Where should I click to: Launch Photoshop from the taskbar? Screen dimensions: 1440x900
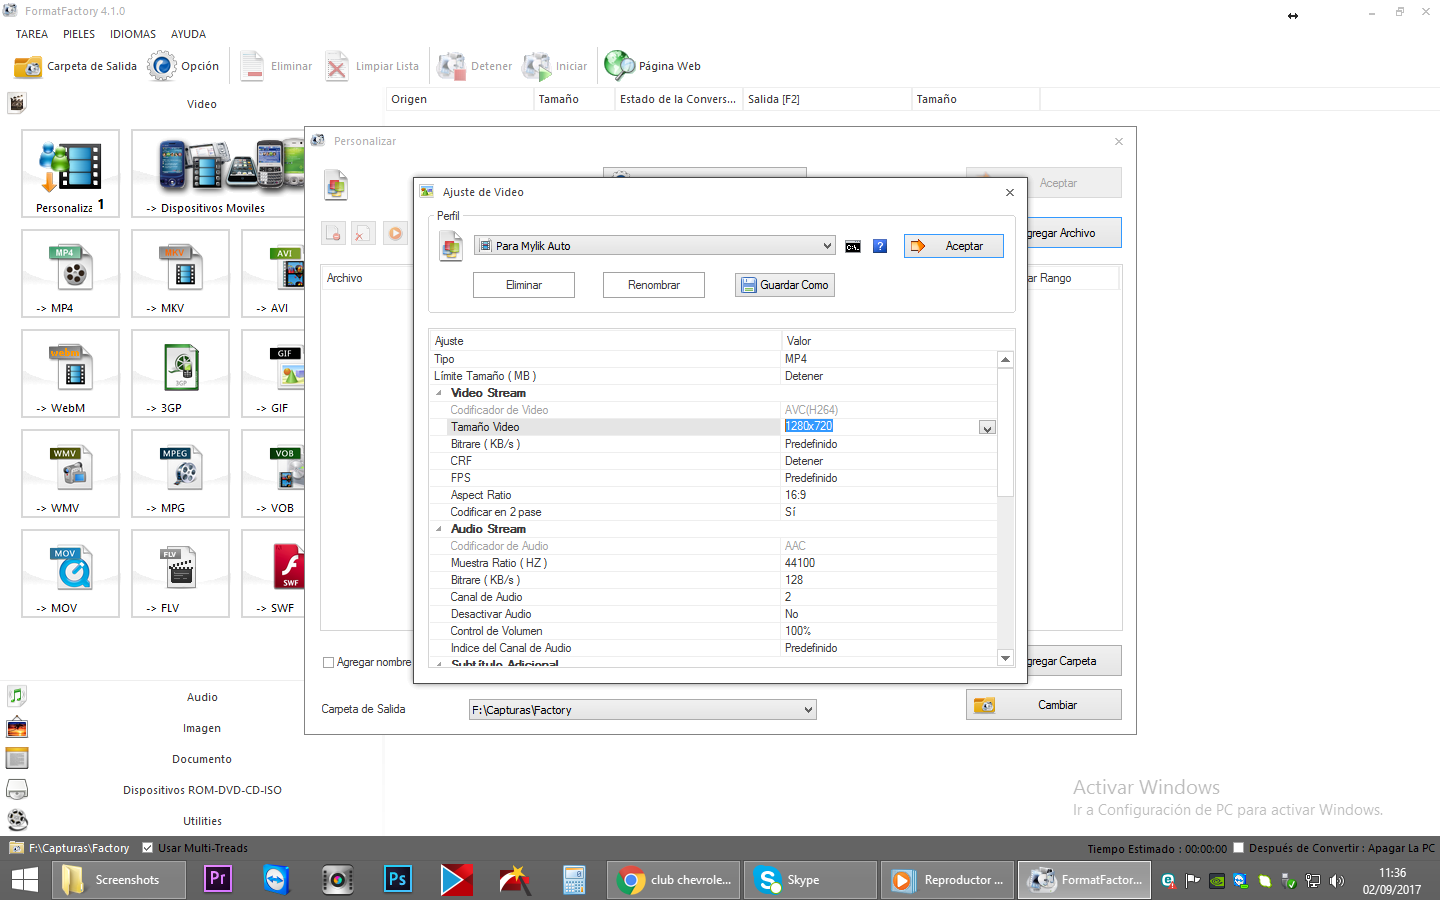click(397, 880)
